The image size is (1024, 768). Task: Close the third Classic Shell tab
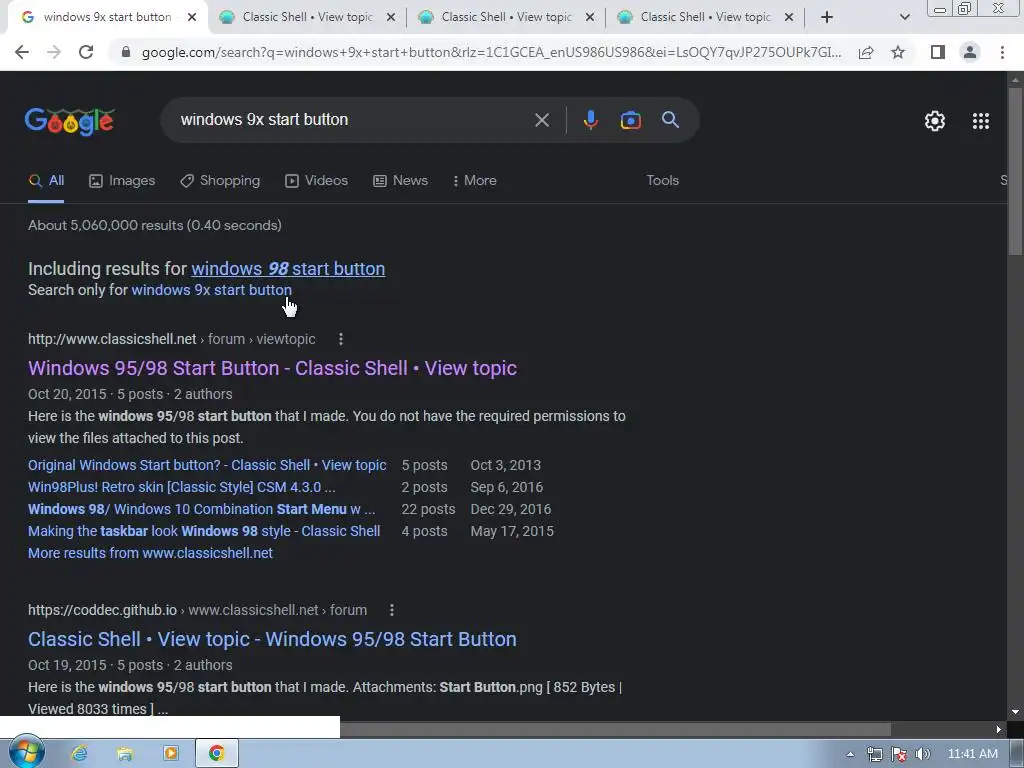789,17
